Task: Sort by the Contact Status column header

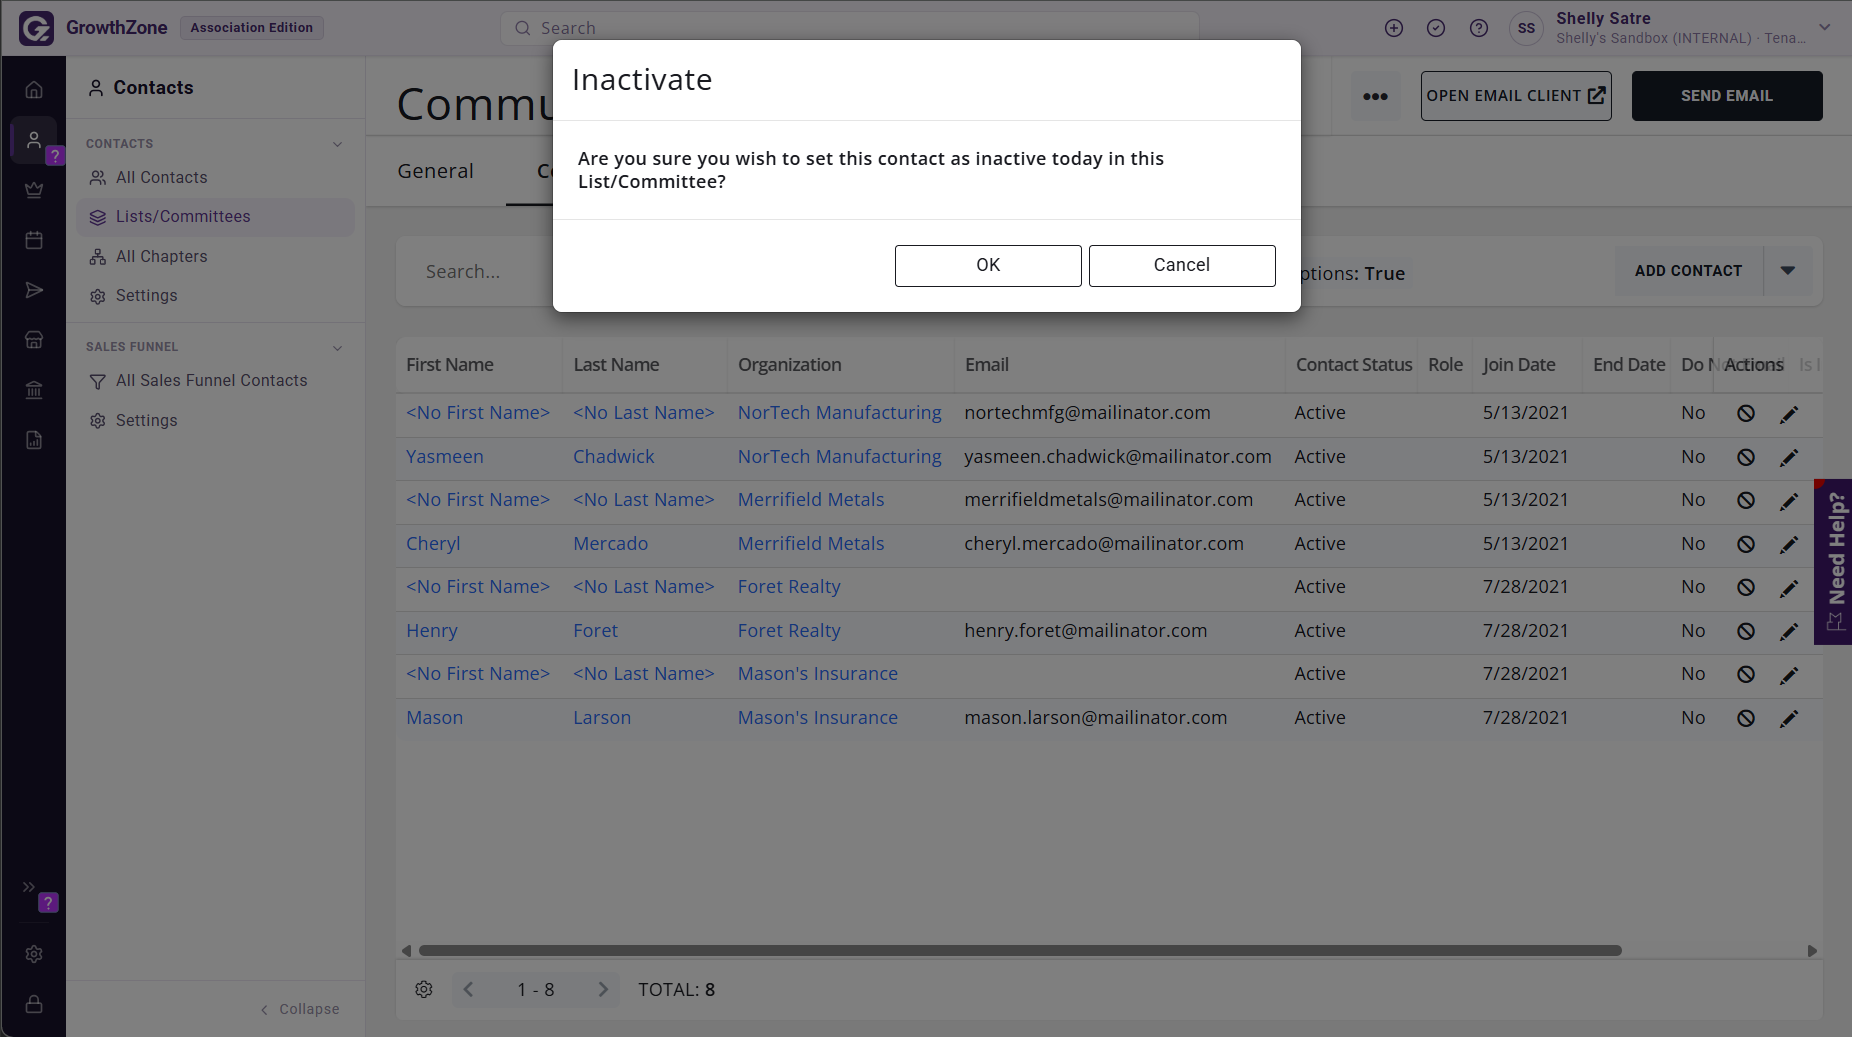Action: [x=1354, y=365]
